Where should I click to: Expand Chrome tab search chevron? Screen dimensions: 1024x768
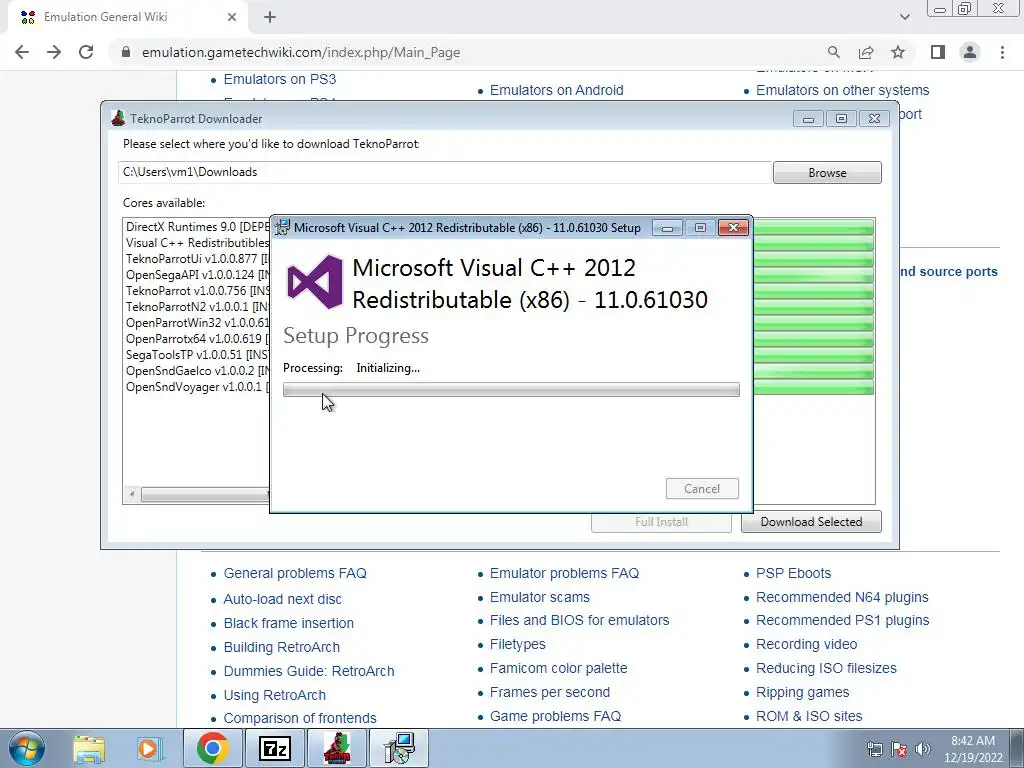(904, 18)
